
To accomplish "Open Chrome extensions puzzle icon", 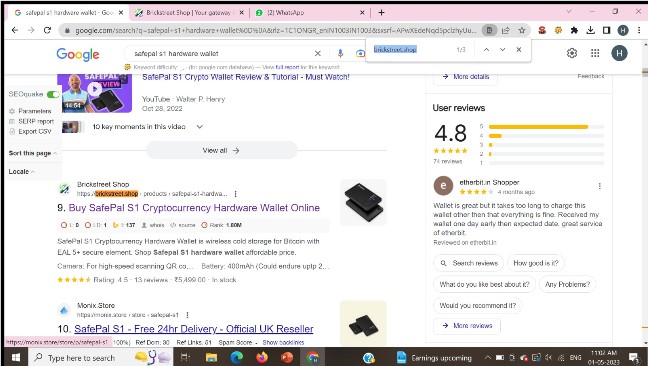I will (574, 30).
